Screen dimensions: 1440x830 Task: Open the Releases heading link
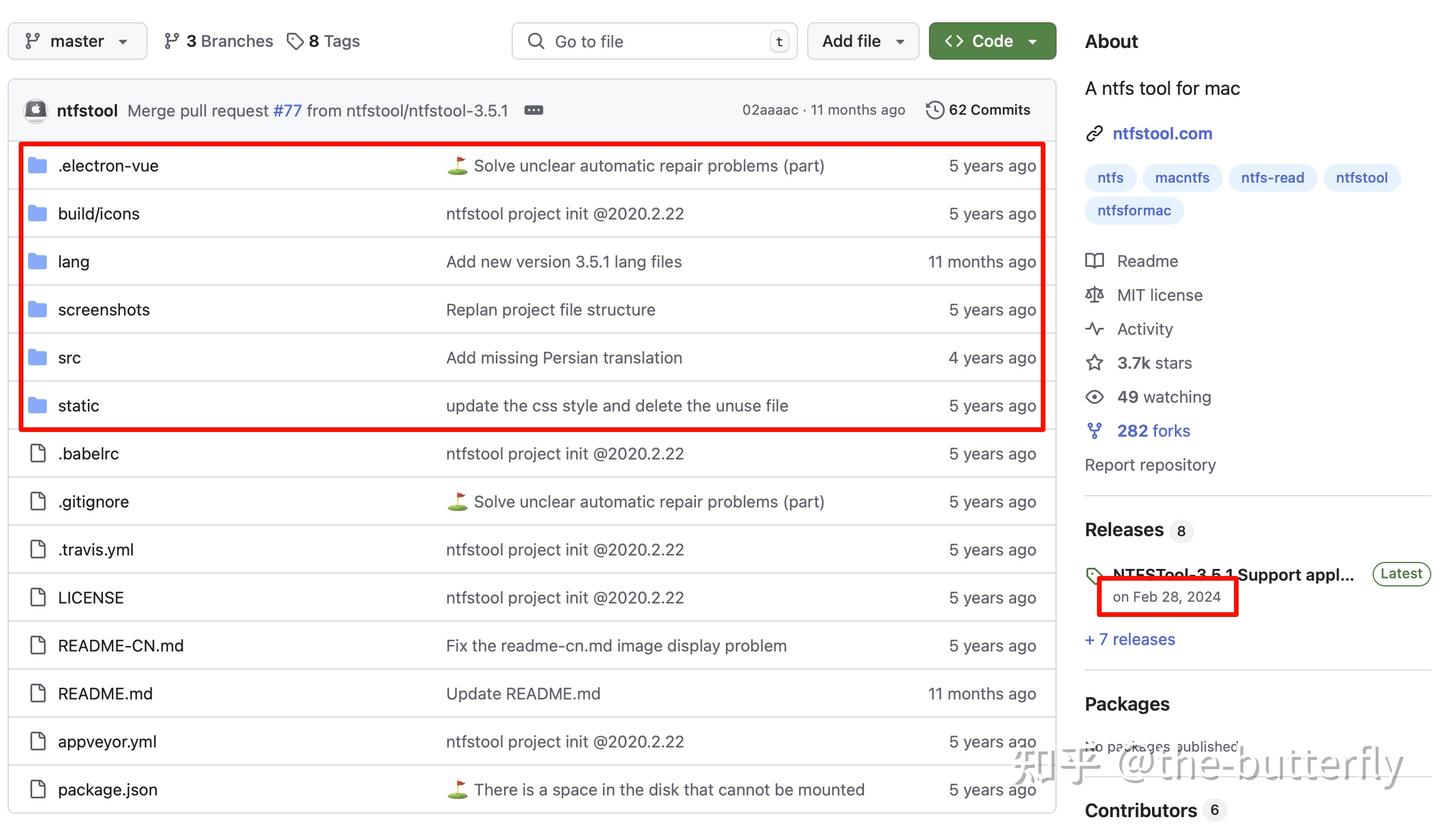click(x=1124, y=530)
